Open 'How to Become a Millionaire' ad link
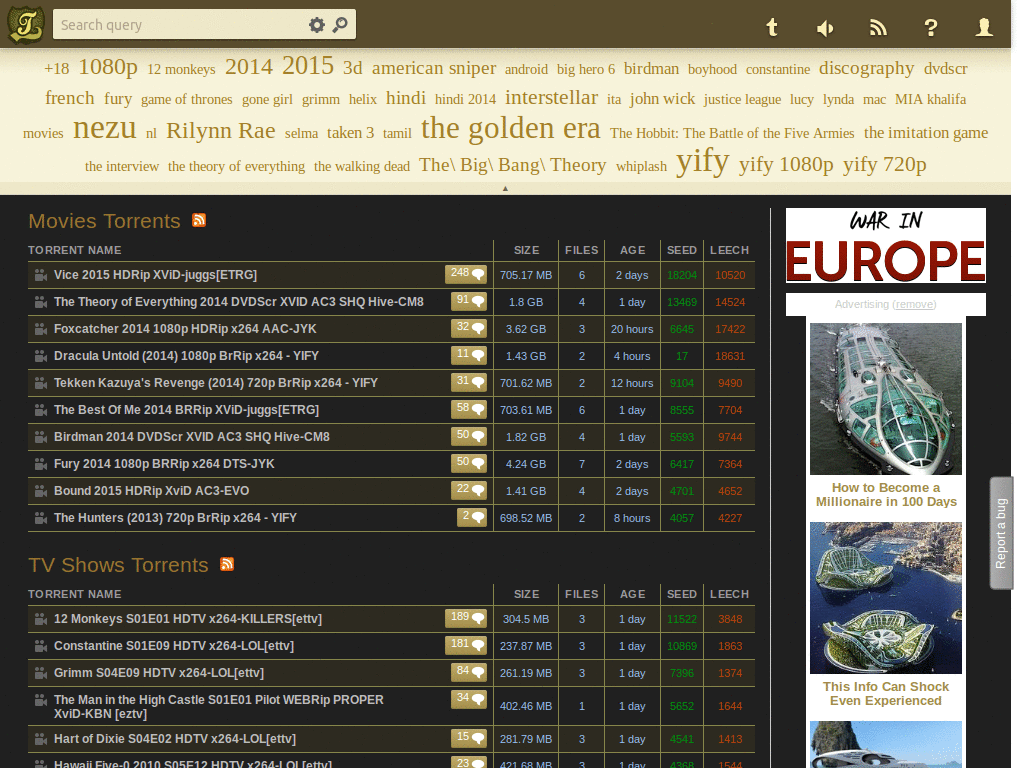This screenshot has width=1024, height=768. tap(886, 494)
